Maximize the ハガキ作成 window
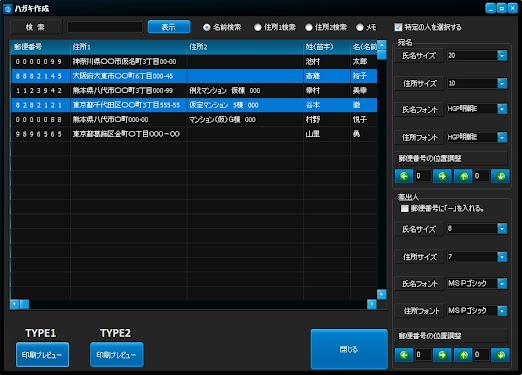 coord(501,8)
